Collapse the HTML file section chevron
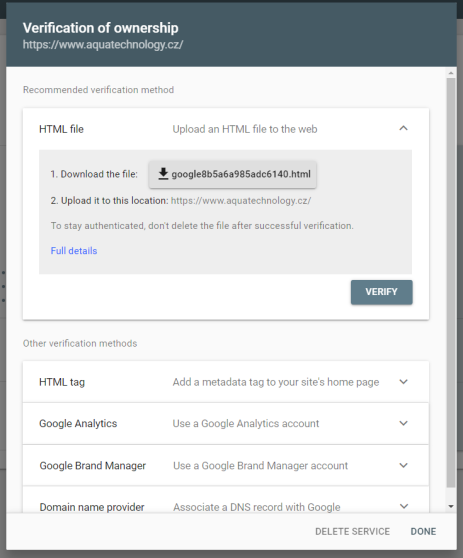463x558 pixels. pyautogui.click(x=403, y=128)
